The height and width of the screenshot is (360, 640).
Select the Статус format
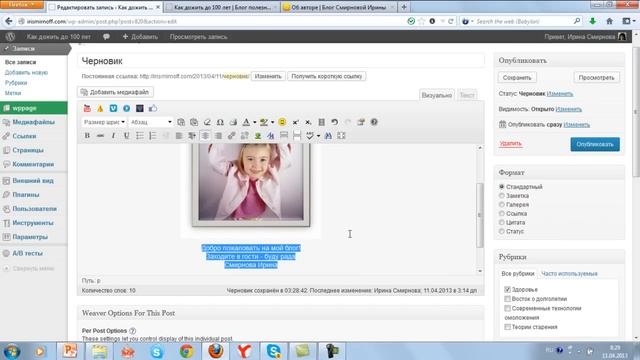[502, 231]
